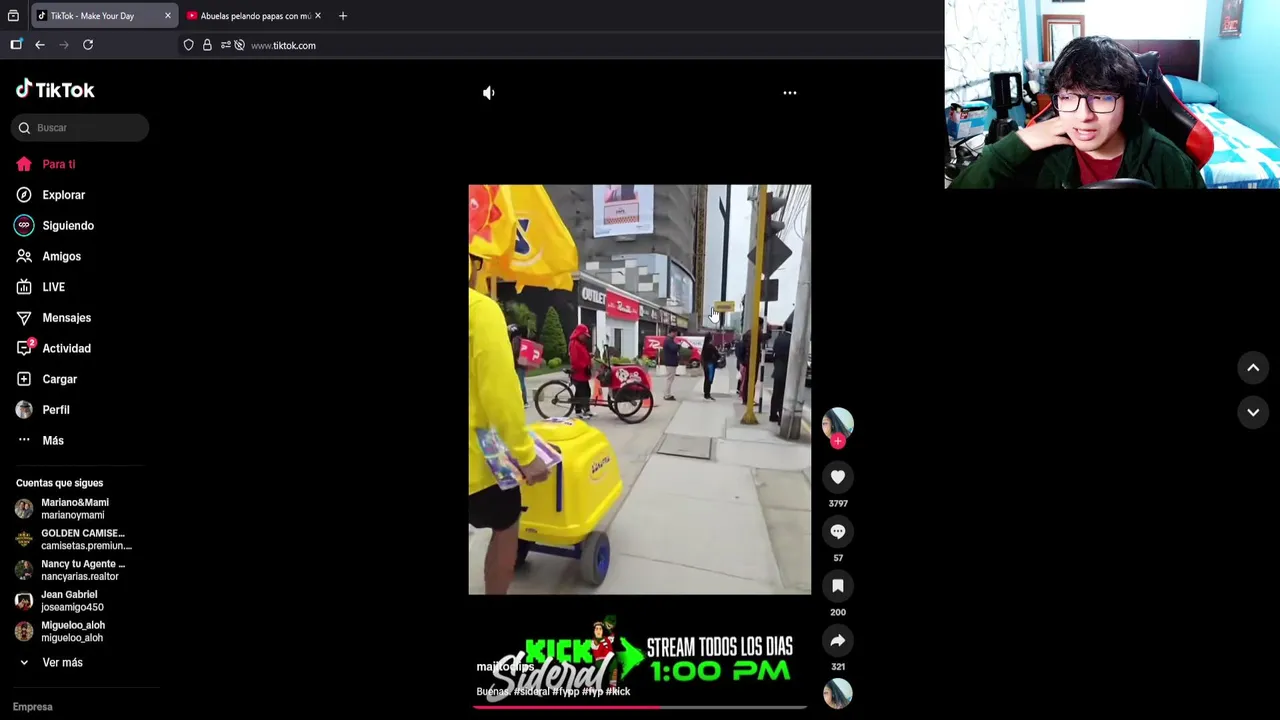Click the padlock site info icon

207,45
